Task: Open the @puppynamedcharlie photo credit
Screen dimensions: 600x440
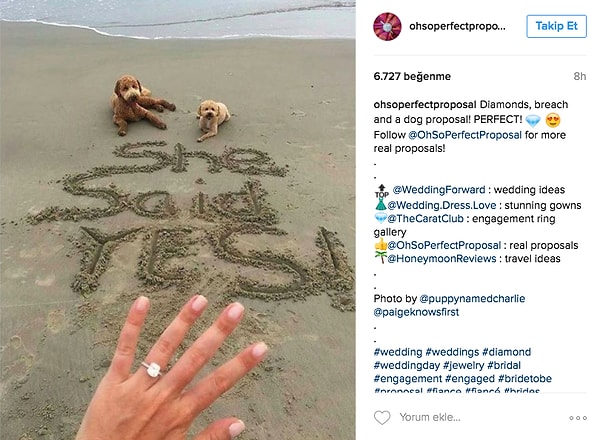Action: click(x=472, y=298)
